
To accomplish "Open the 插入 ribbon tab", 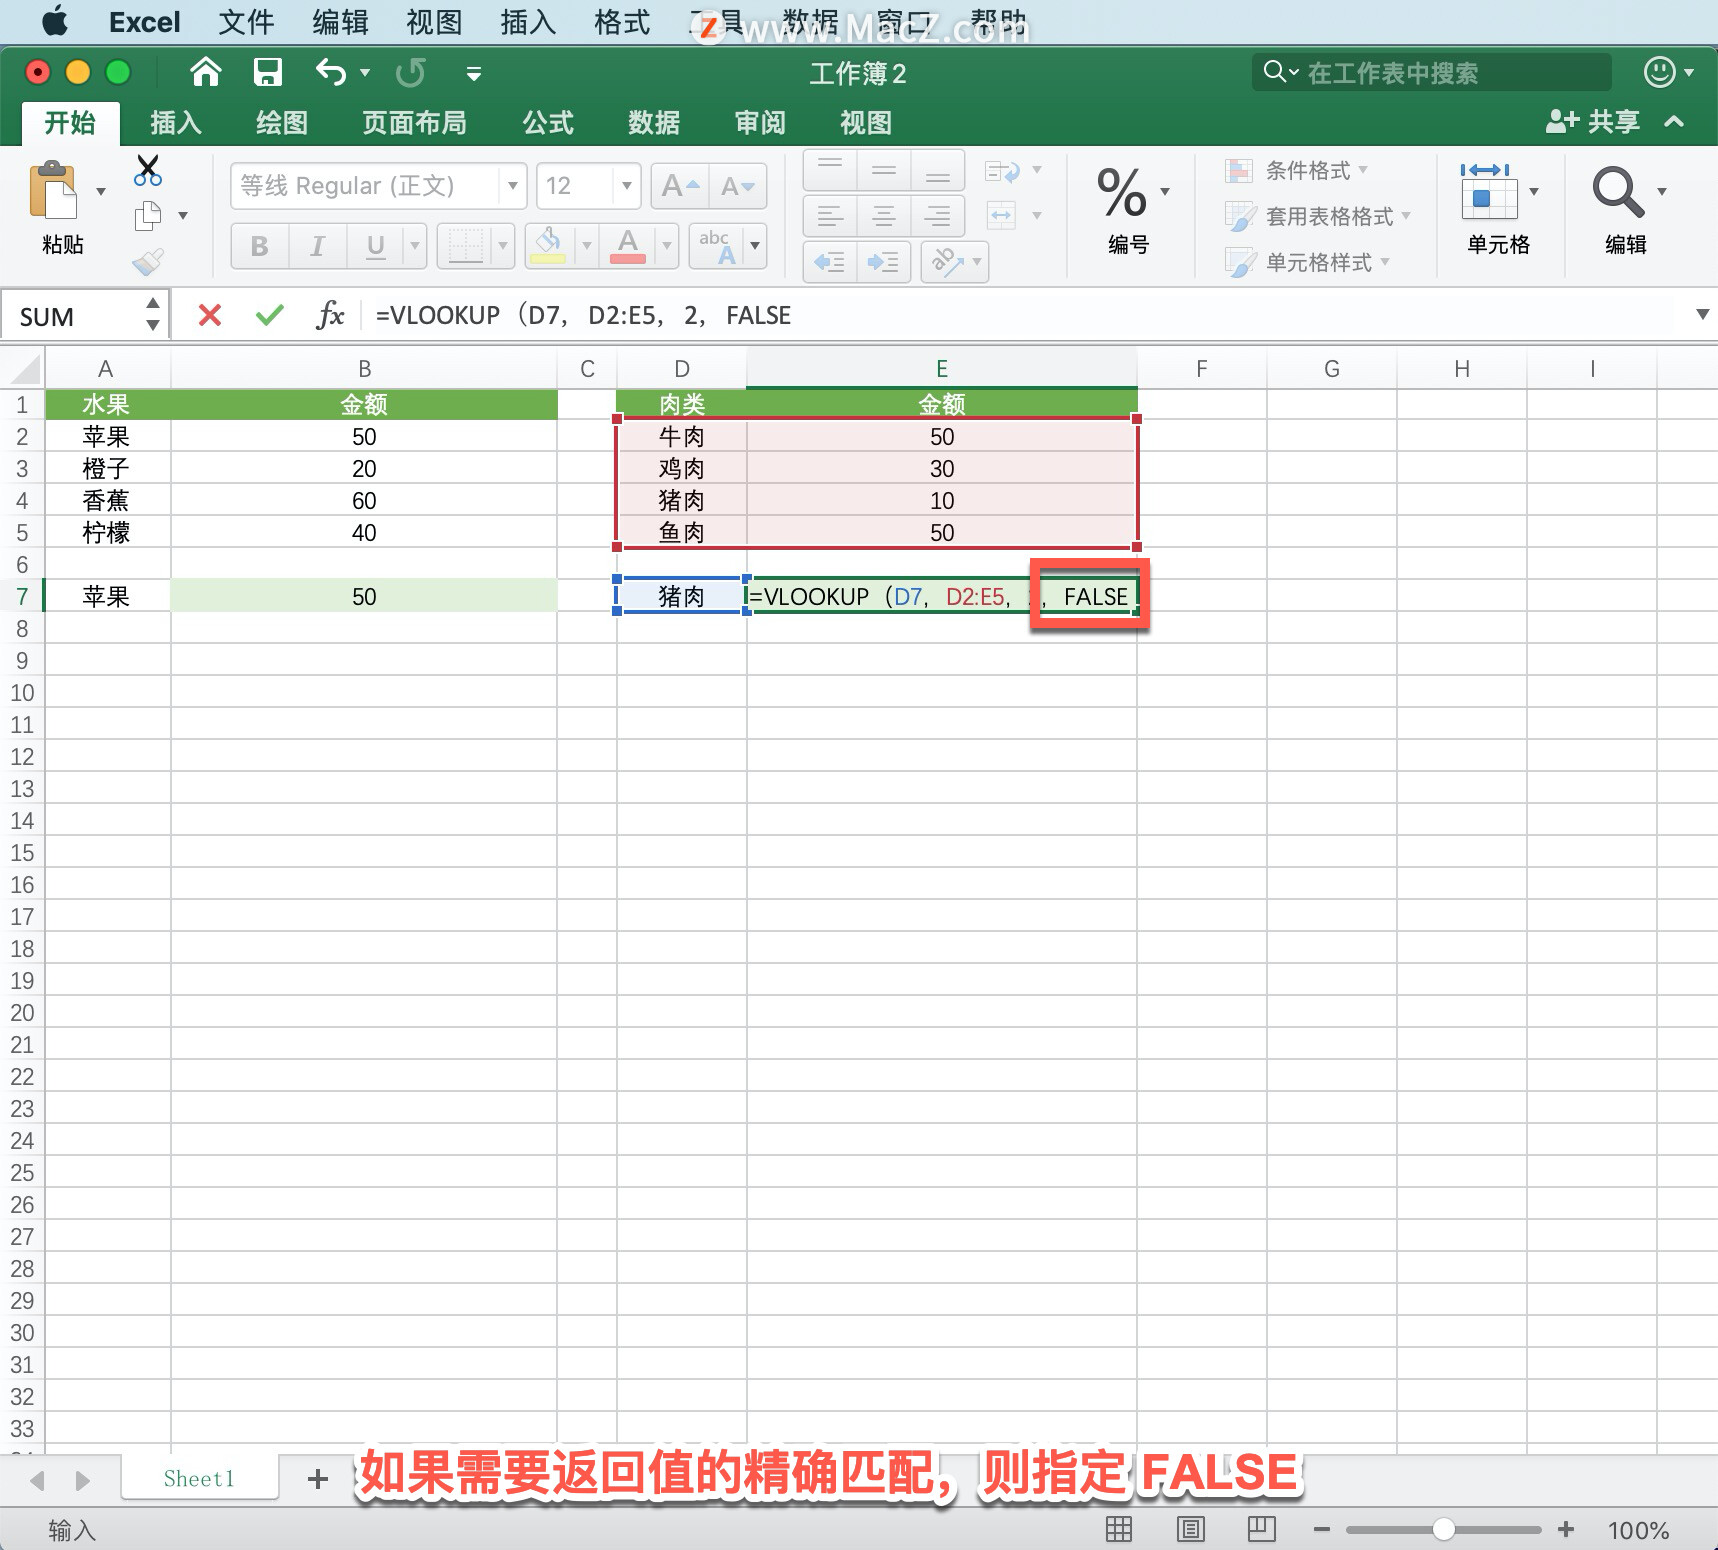I will click(x=176, y=123).
